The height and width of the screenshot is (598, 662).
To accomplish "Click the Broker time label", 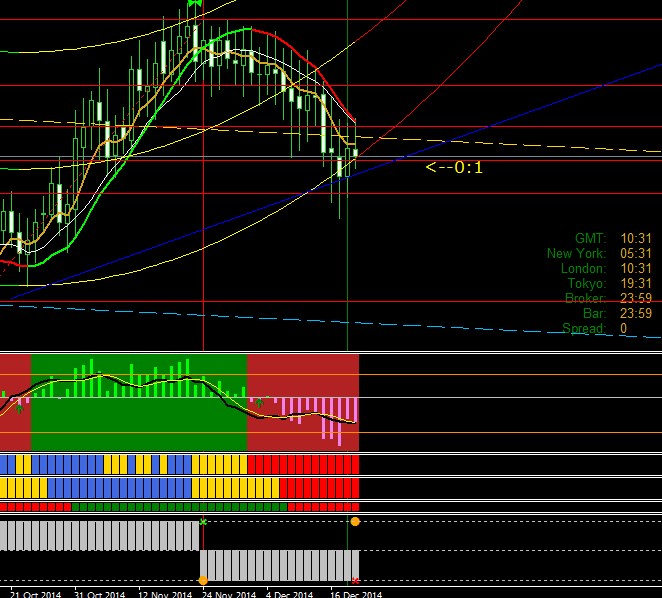I will (584, 298).
